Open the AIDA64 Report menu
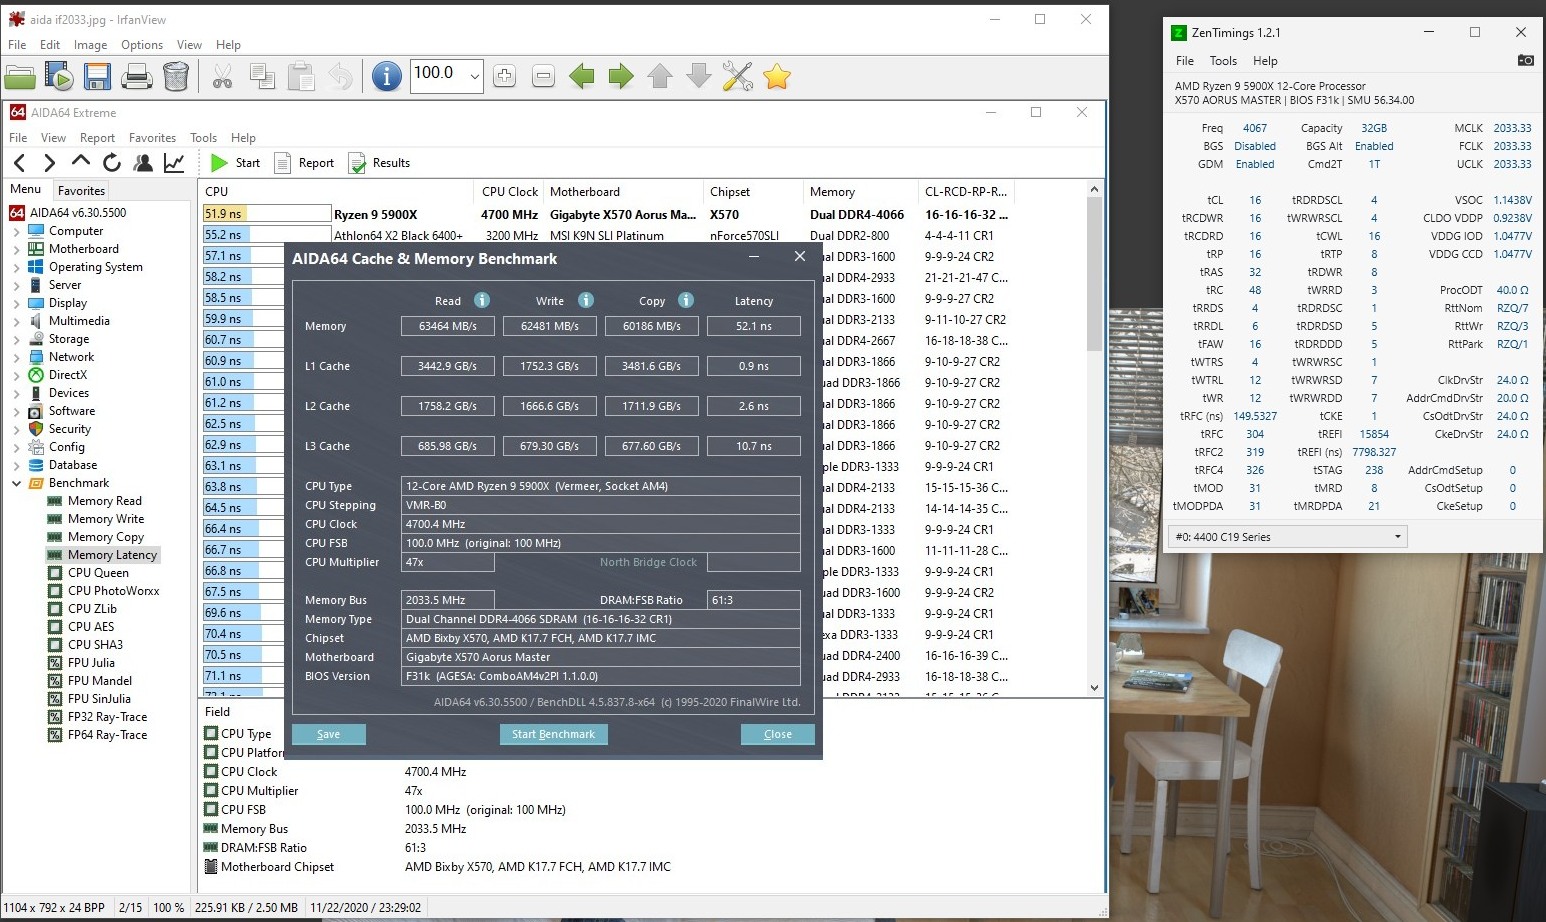 pyautogui.click(x=97, y=138)
